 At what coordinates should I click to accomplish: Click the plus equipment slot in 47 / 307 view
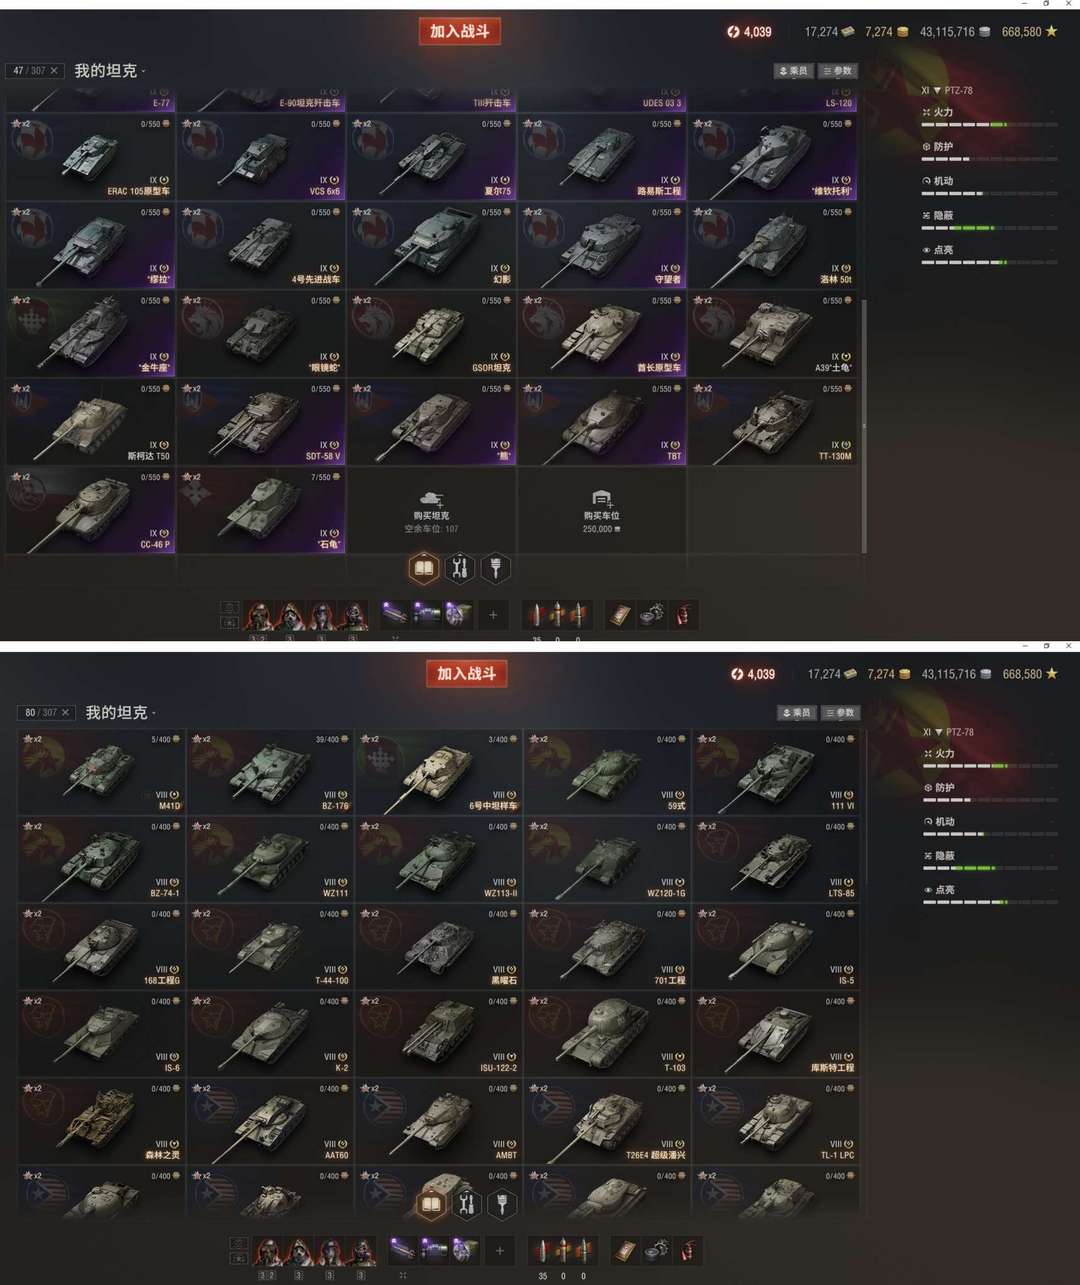[493, 615]
